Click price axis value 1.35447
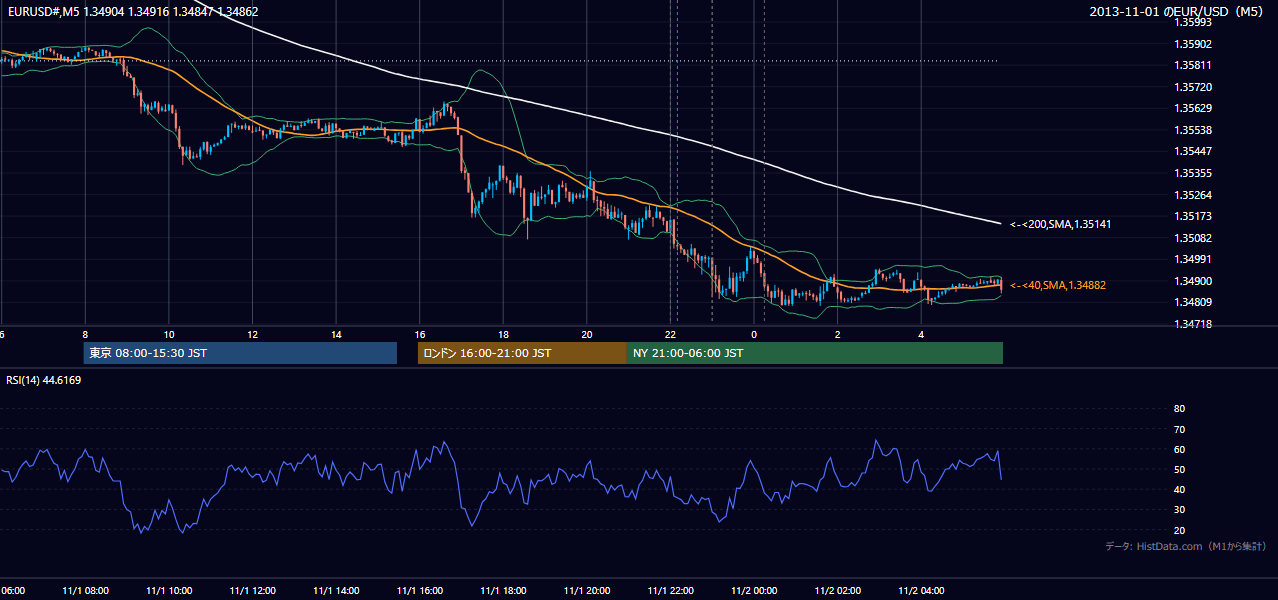This screenshot has height=600, width=1278. [1192, 152]
